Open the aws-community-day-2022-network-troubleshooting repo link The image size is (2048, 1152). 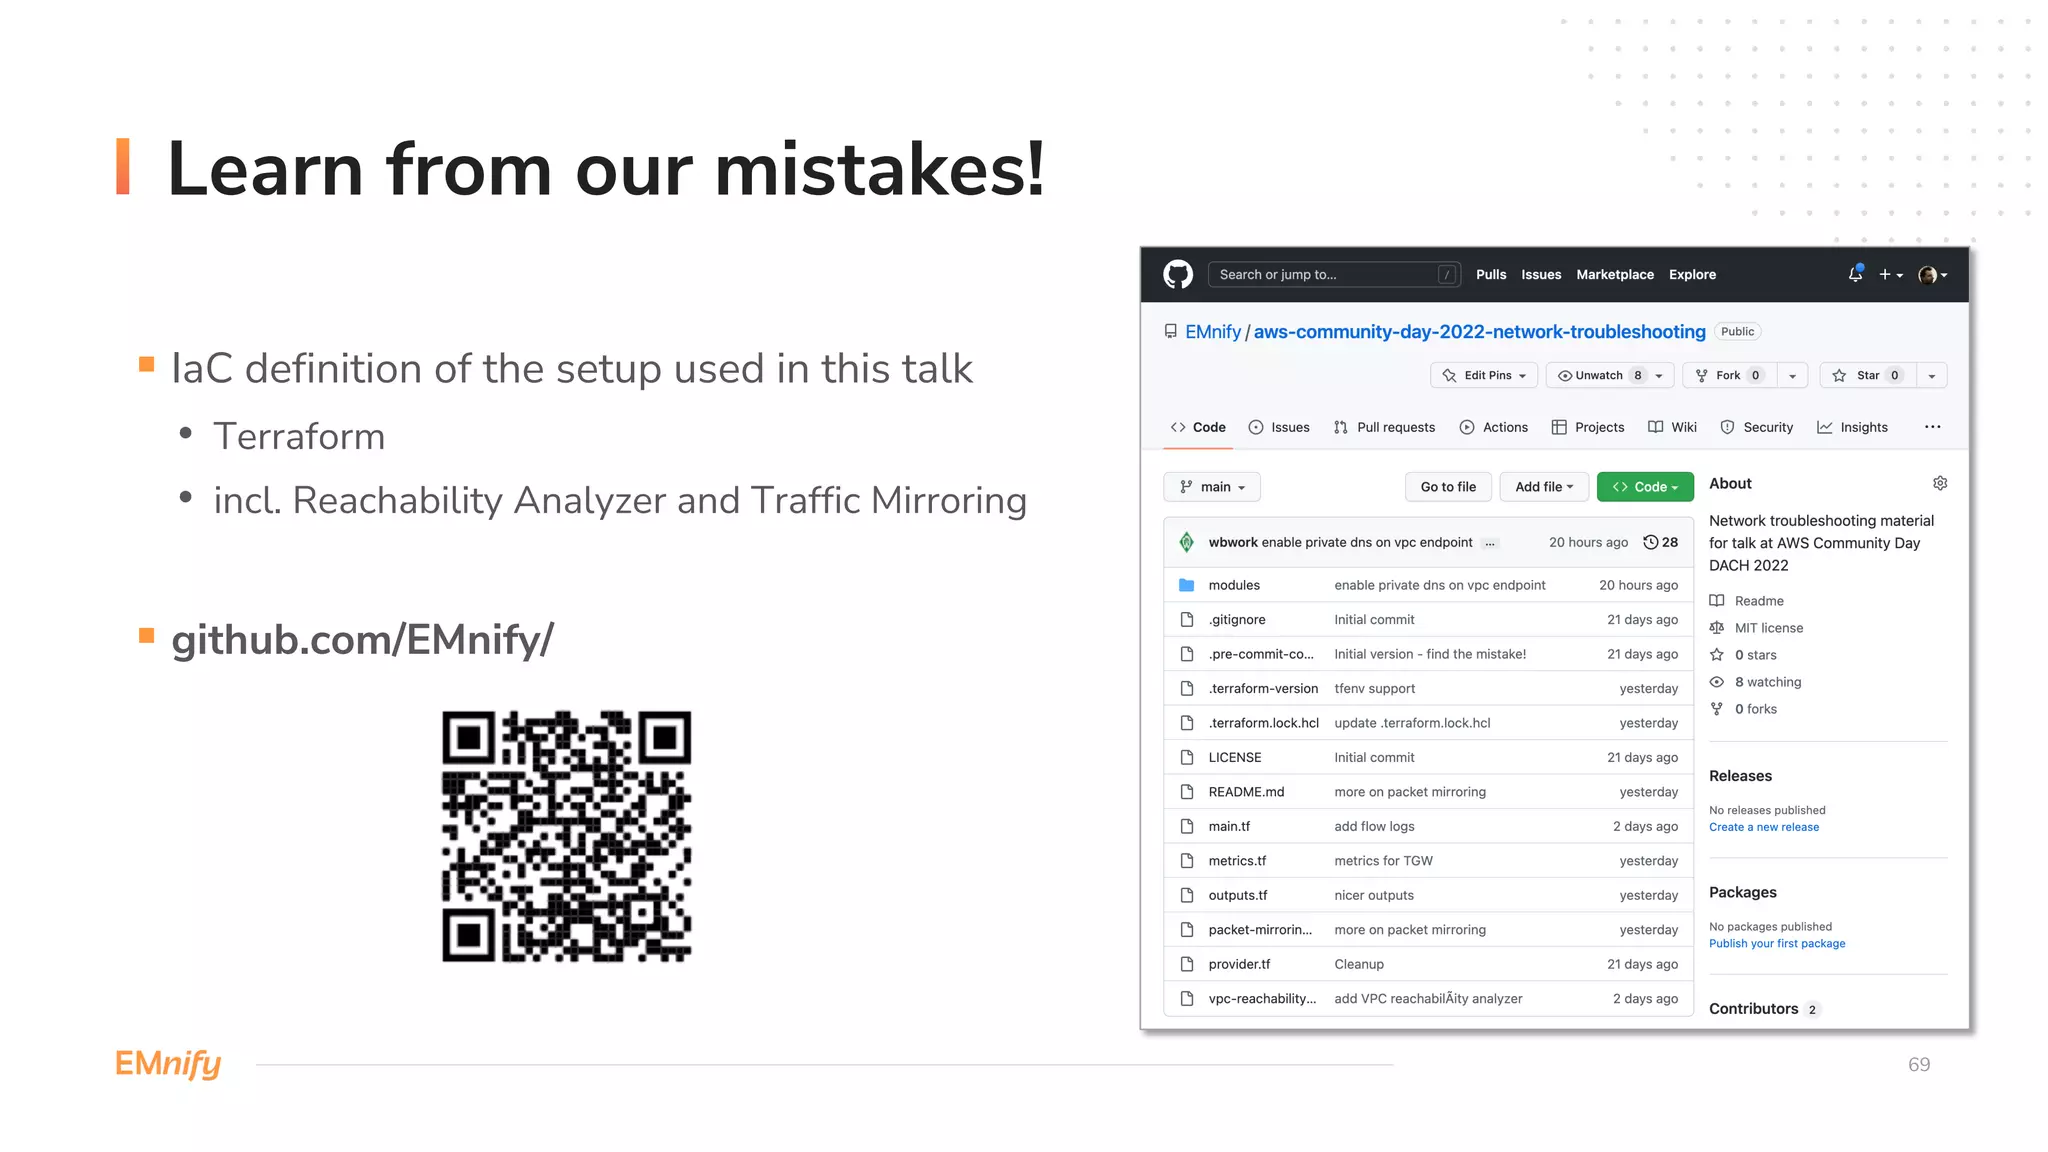click(1480, 332)
